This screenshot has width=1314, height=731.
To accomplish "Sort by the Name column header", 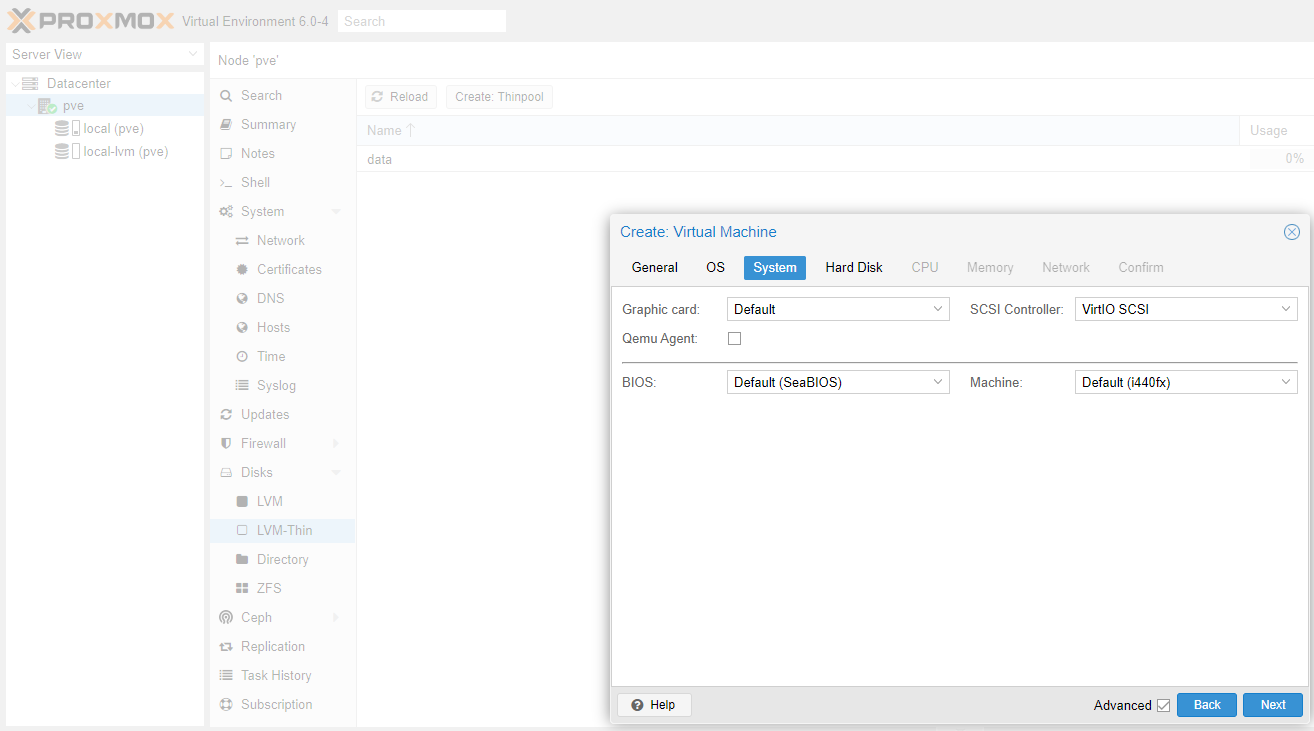I will (x=797, y=131).
